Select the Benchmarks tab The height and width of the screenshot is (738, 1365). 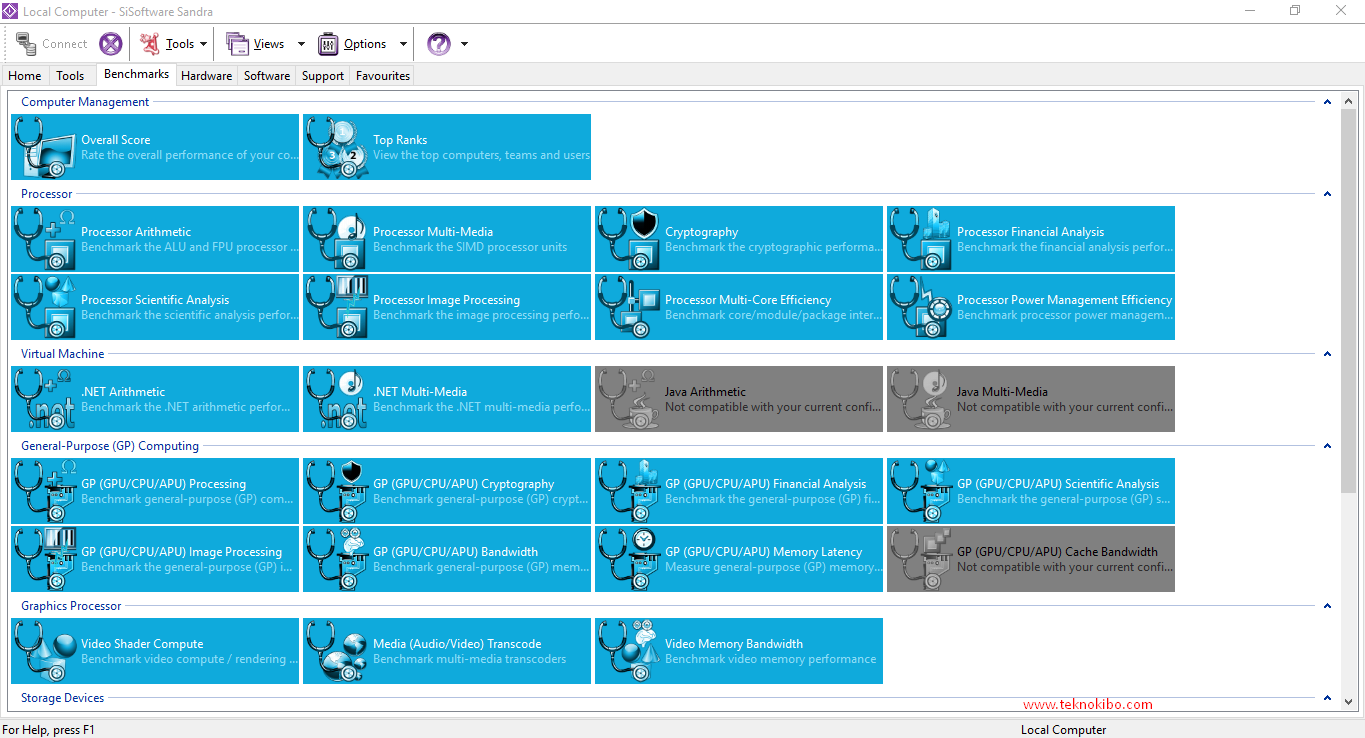click(136, 74)
